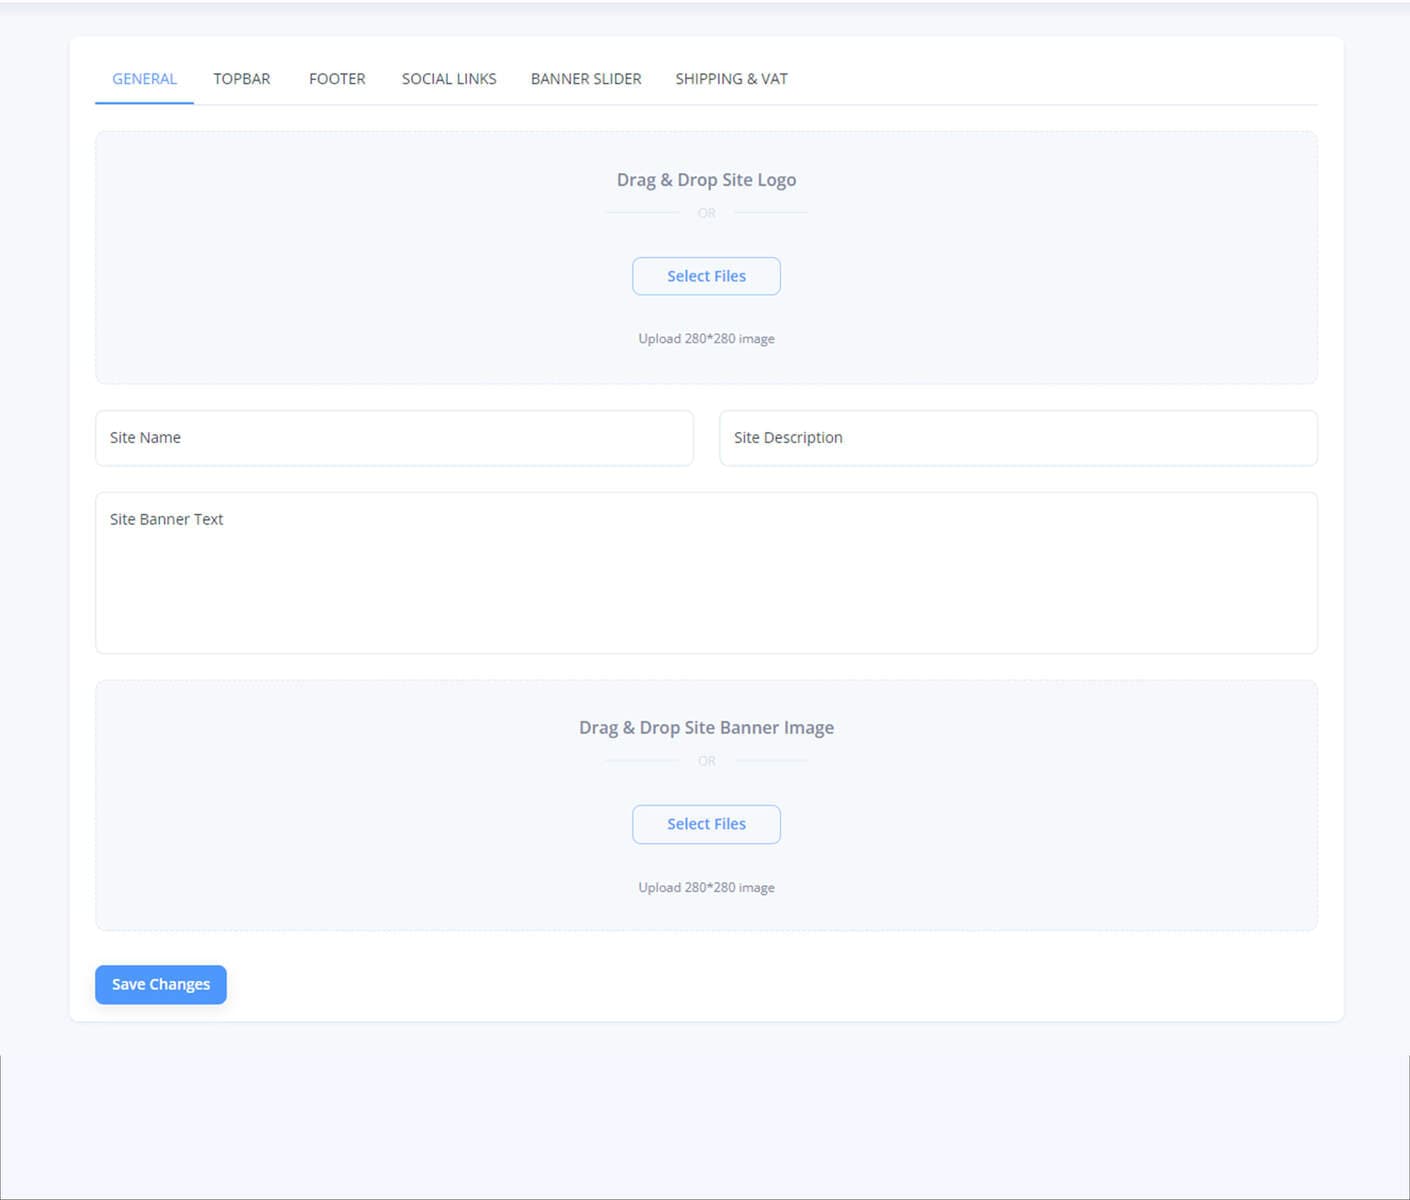Image resolution: width=1410 pixels, height=1200 pixels.
Task: Click the Upload 280*280 hint under the banner
Action: coord(706,887)
